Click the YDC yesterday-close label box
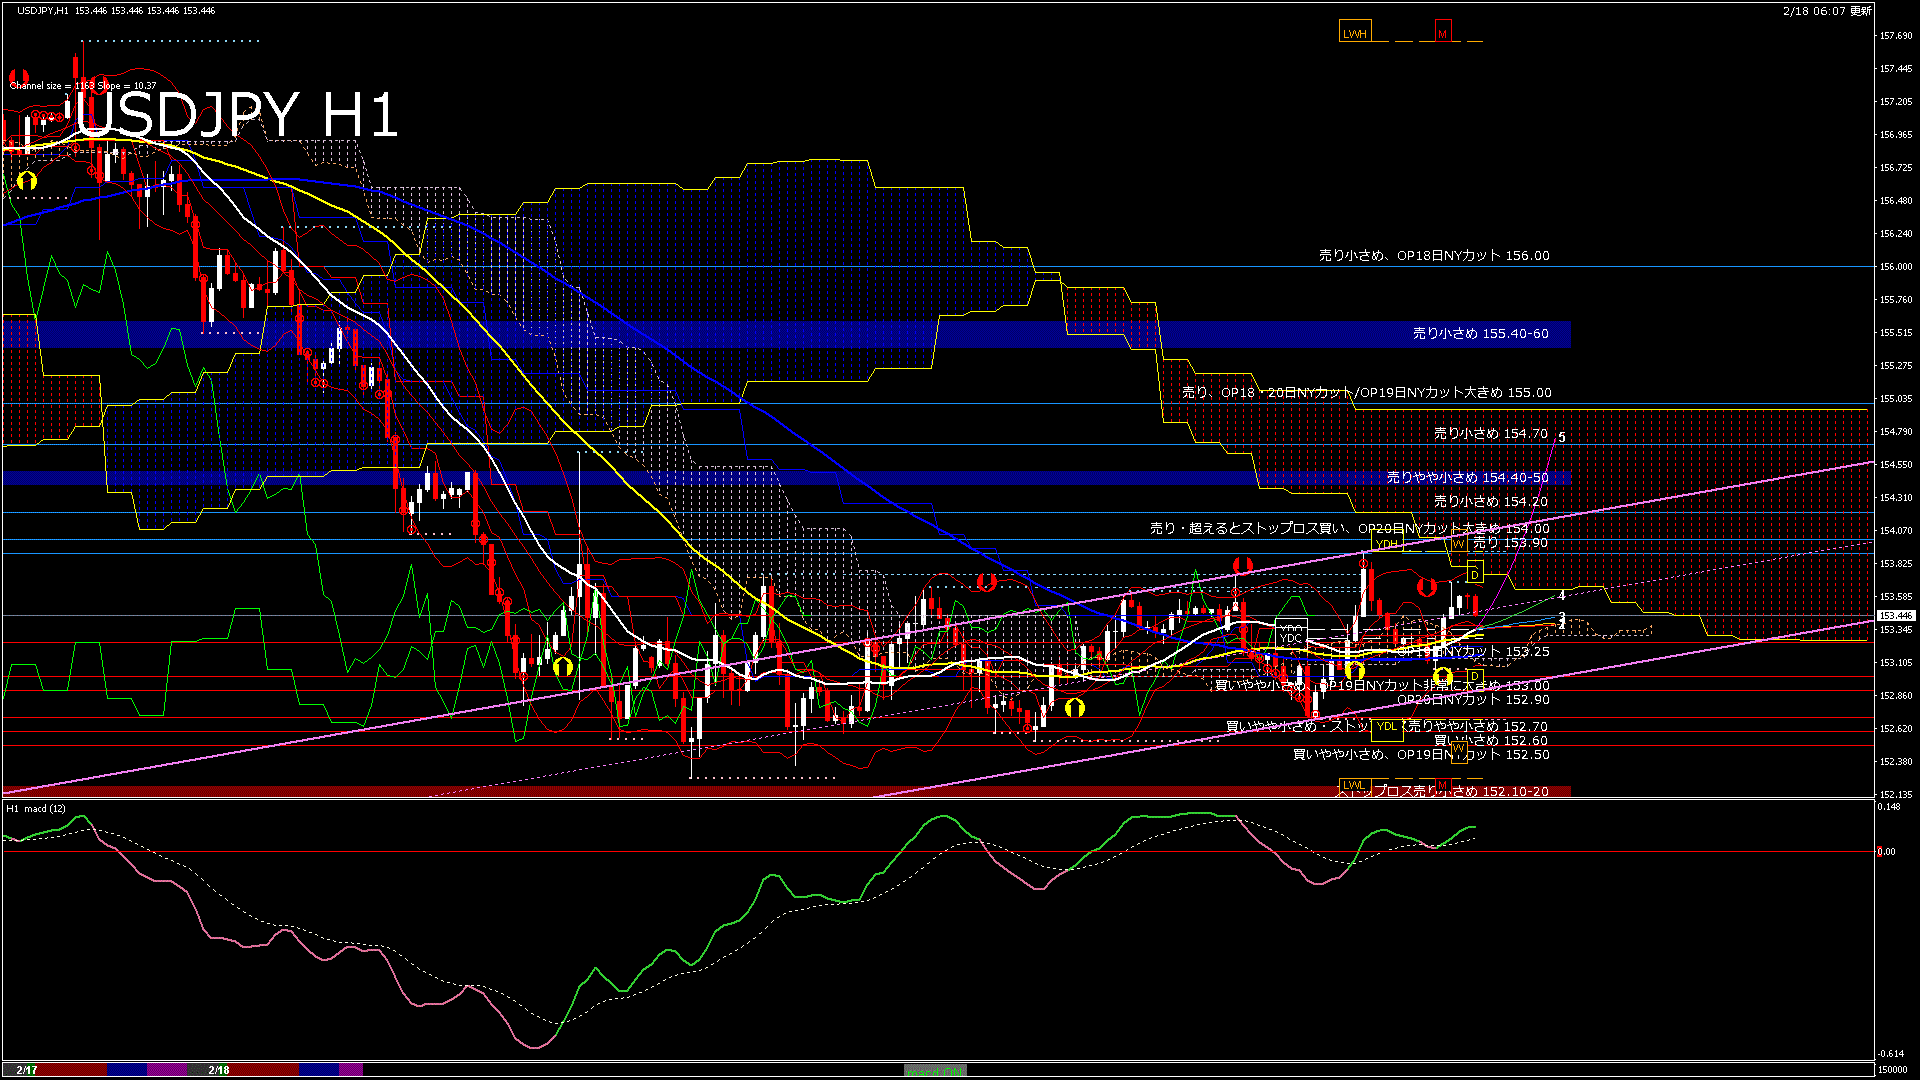 tap(1291, 637)
